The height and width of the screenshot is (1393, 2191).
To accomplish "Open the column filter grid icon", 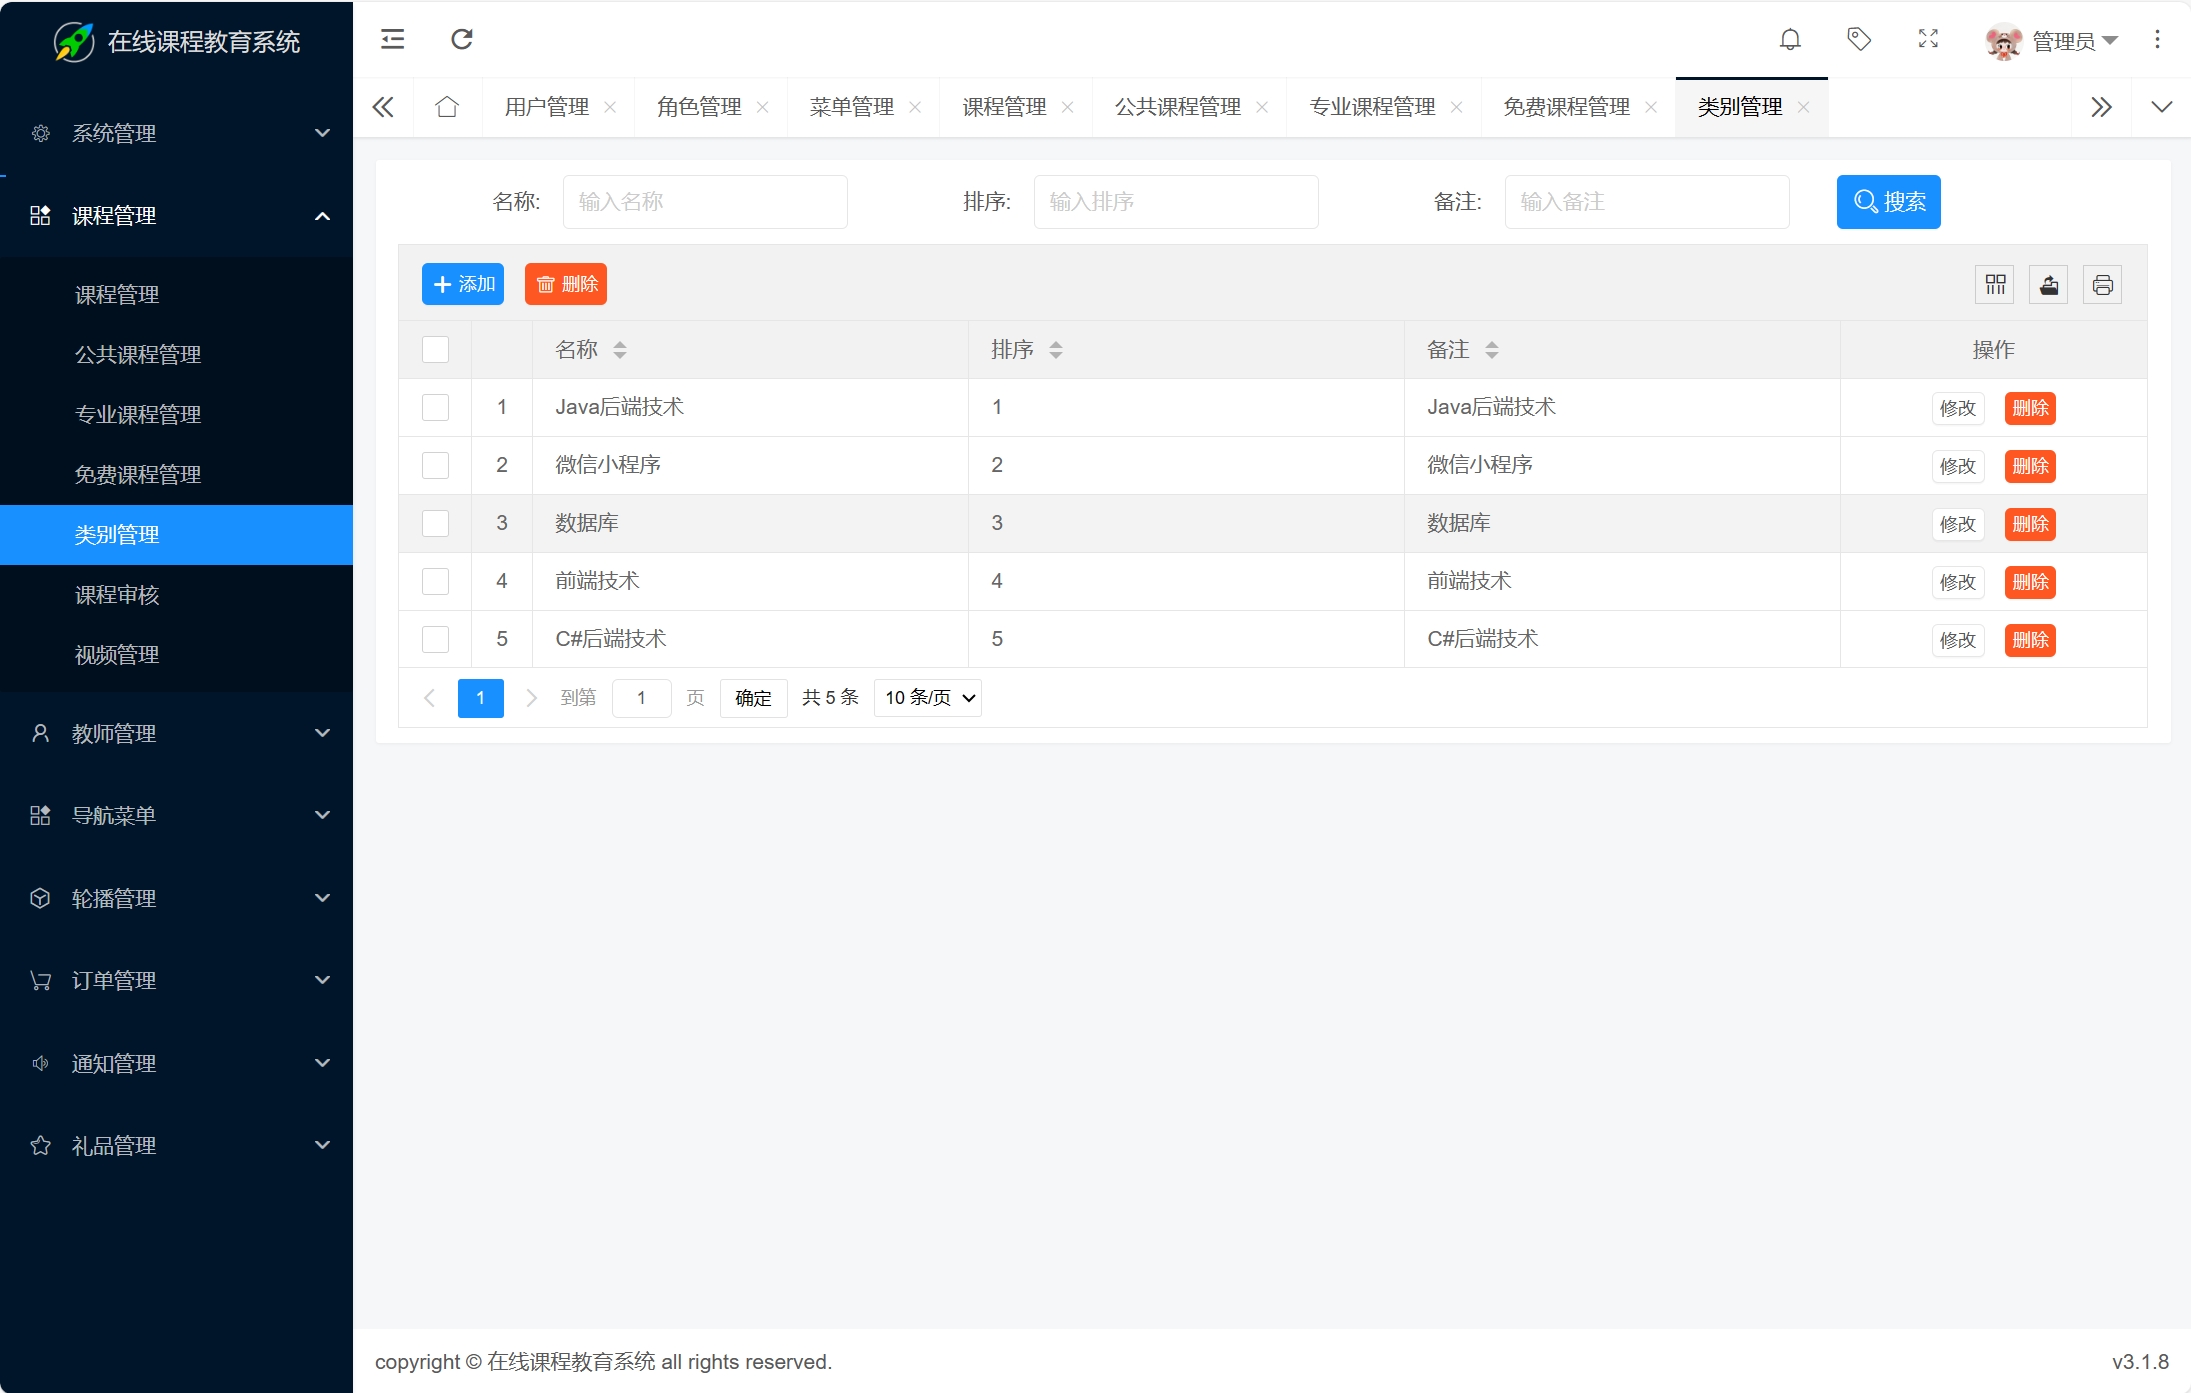I will 1995,285.
